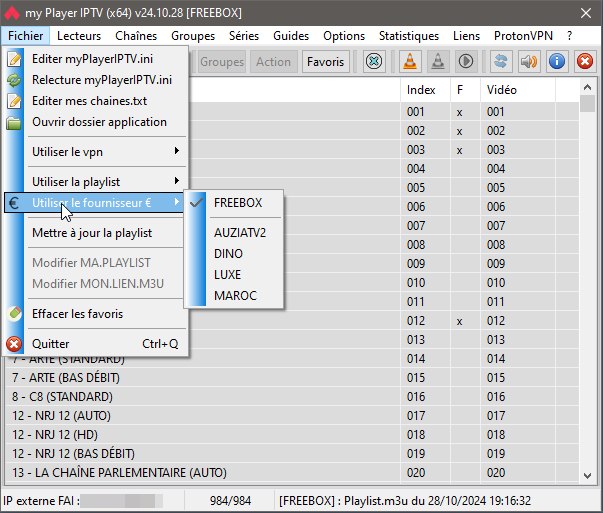Open the Liens menu
The width and height of the screenshot is (603, 513).
point(466,36)
